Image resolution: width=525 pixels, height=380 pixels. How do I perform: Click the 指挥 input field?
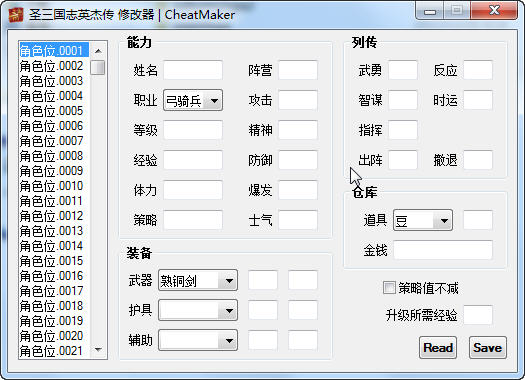[x=403, y=130]
